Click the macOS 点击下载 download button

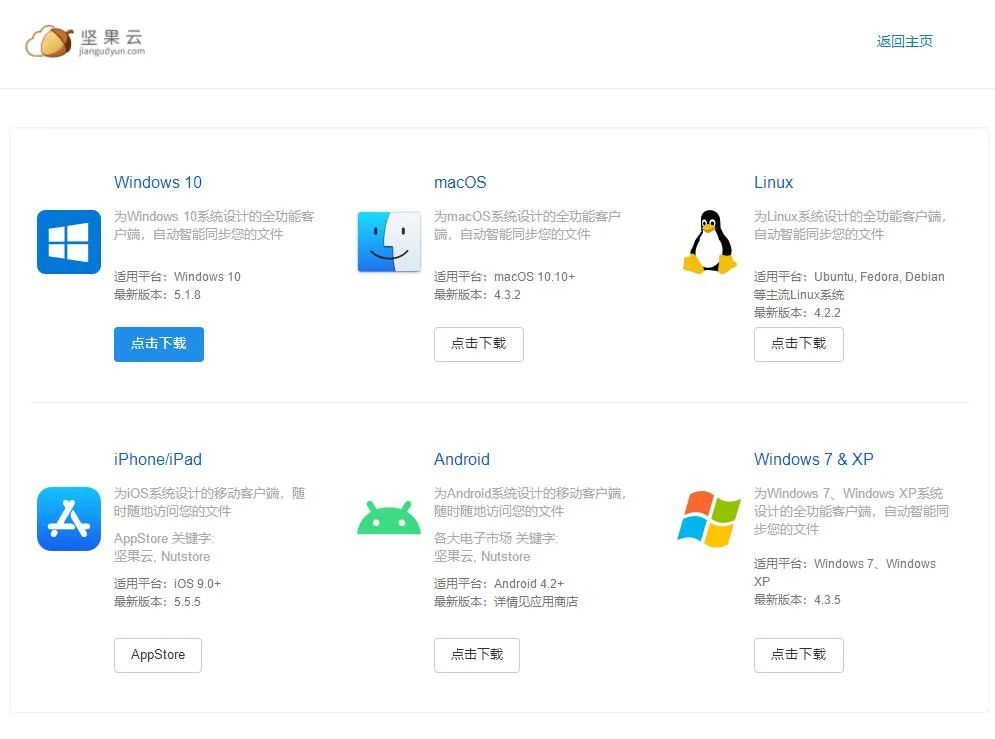tap(478, 343)
